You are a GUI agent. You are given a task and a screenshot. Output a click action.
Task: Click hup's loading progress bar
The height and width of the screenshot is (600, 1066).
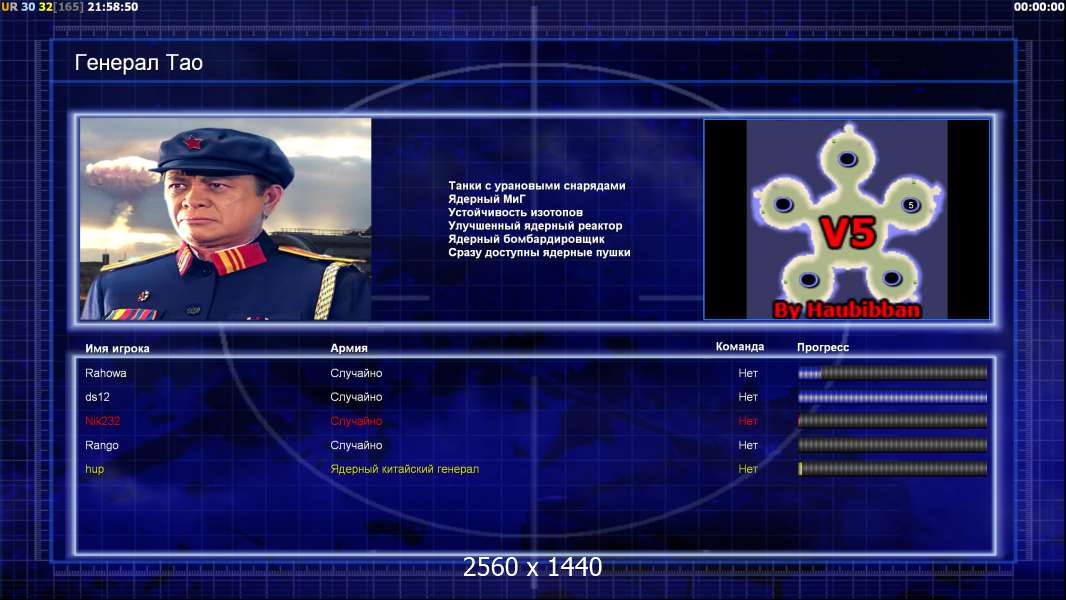point(893,468)
